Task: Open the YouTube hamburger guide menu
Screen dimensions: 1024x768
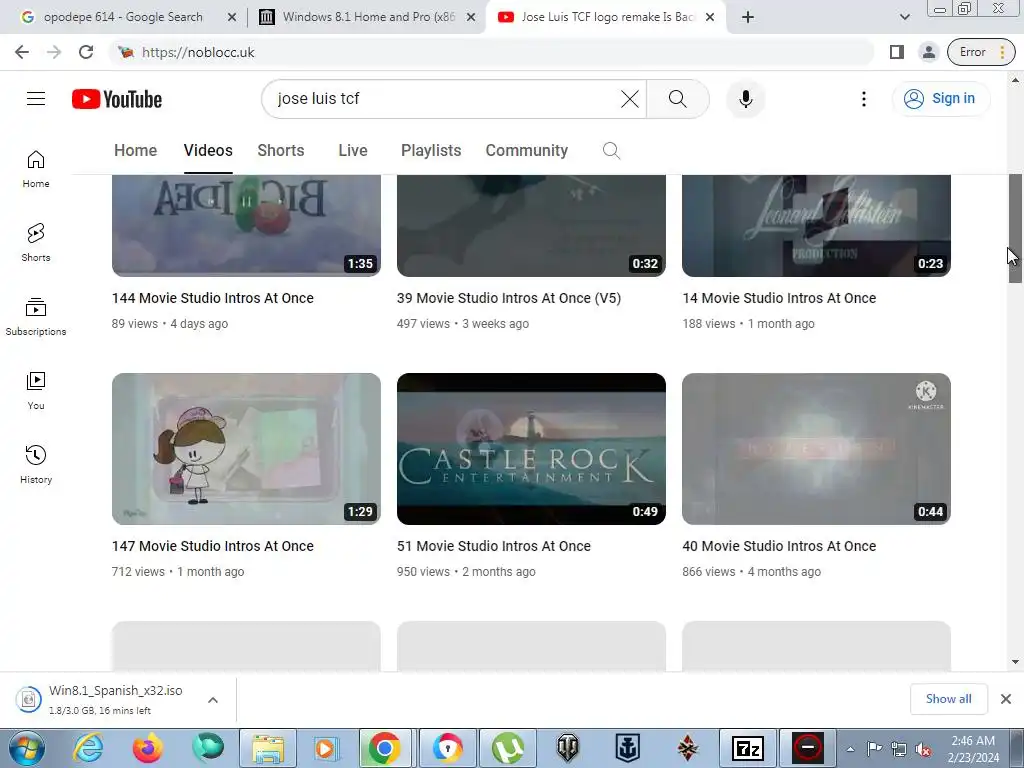Action: tap(36, 99)
